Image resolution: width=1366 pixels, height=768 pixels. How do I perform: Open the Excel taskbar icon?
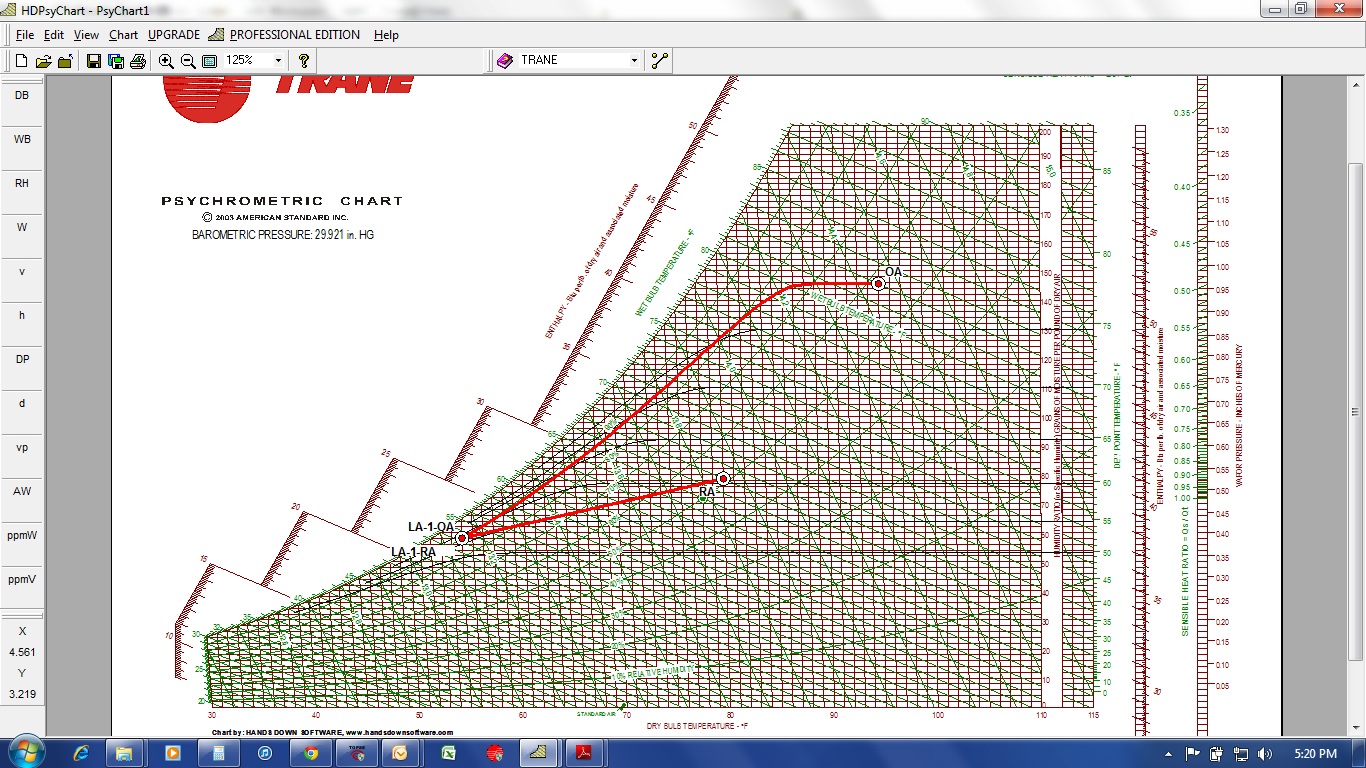[x=449, y=753]
